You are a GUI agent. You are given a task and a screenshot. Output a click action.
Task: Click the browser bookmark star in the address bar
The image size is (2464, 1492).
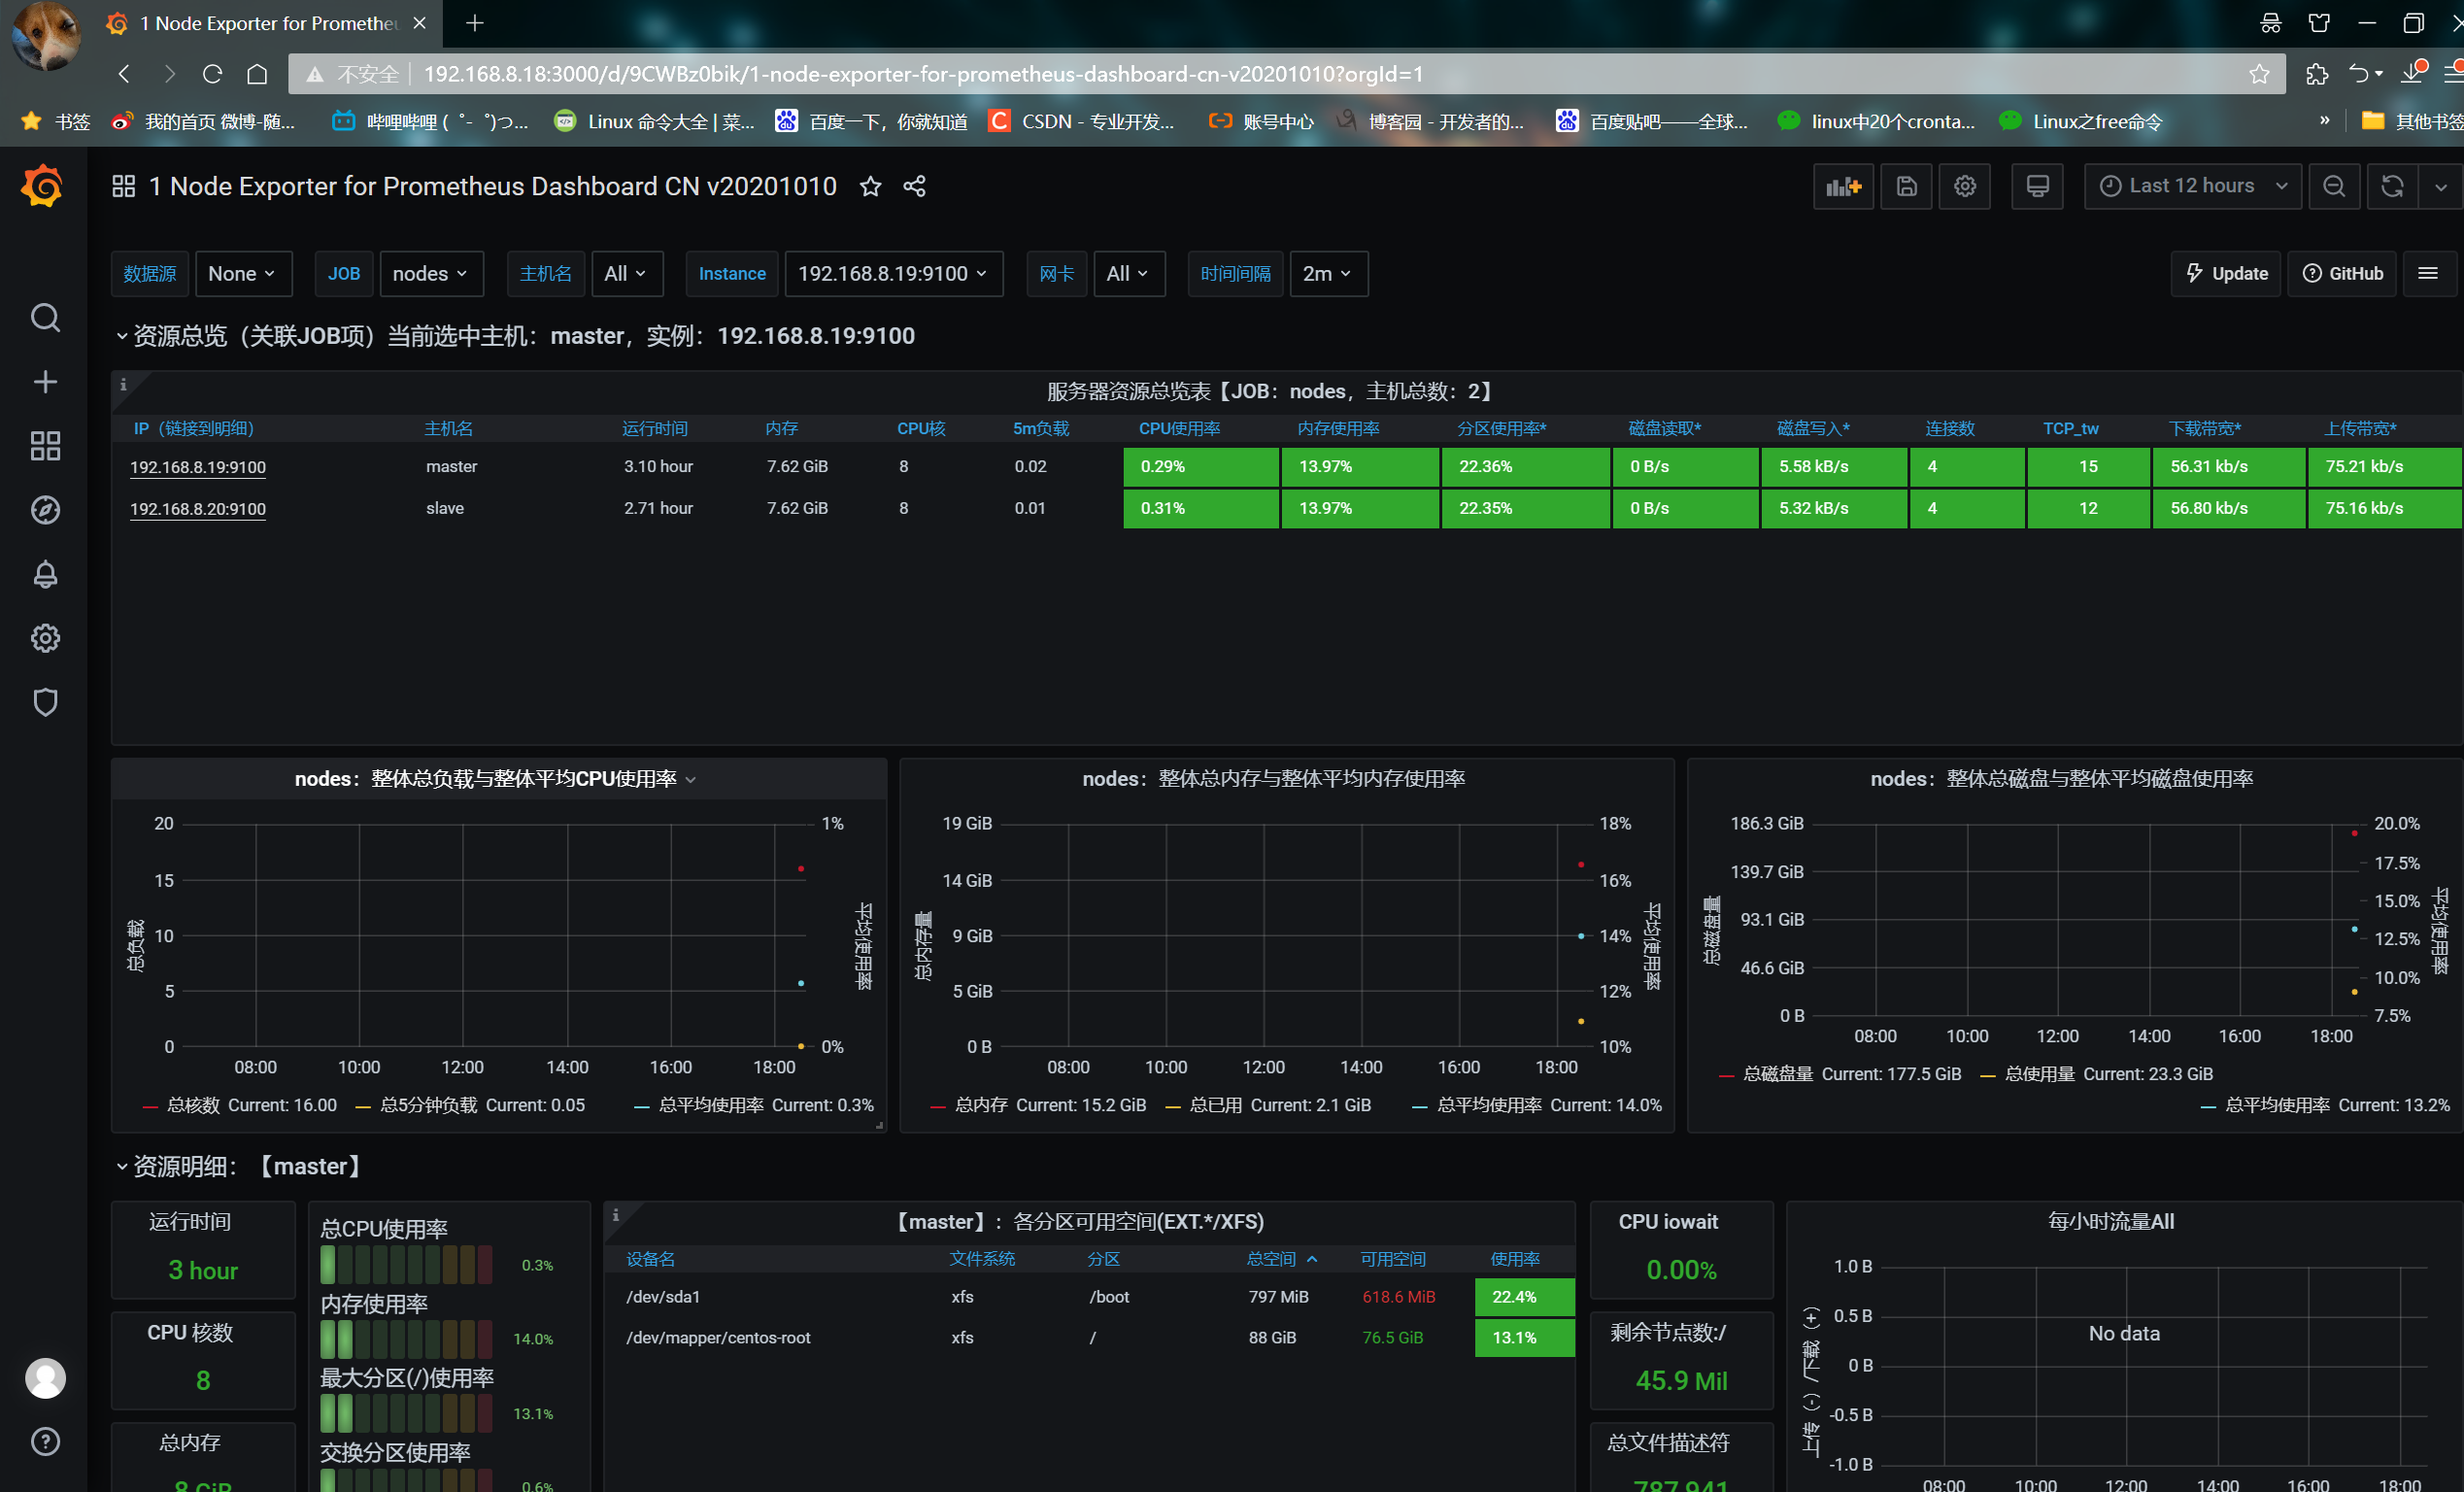tap(2259, 74)
